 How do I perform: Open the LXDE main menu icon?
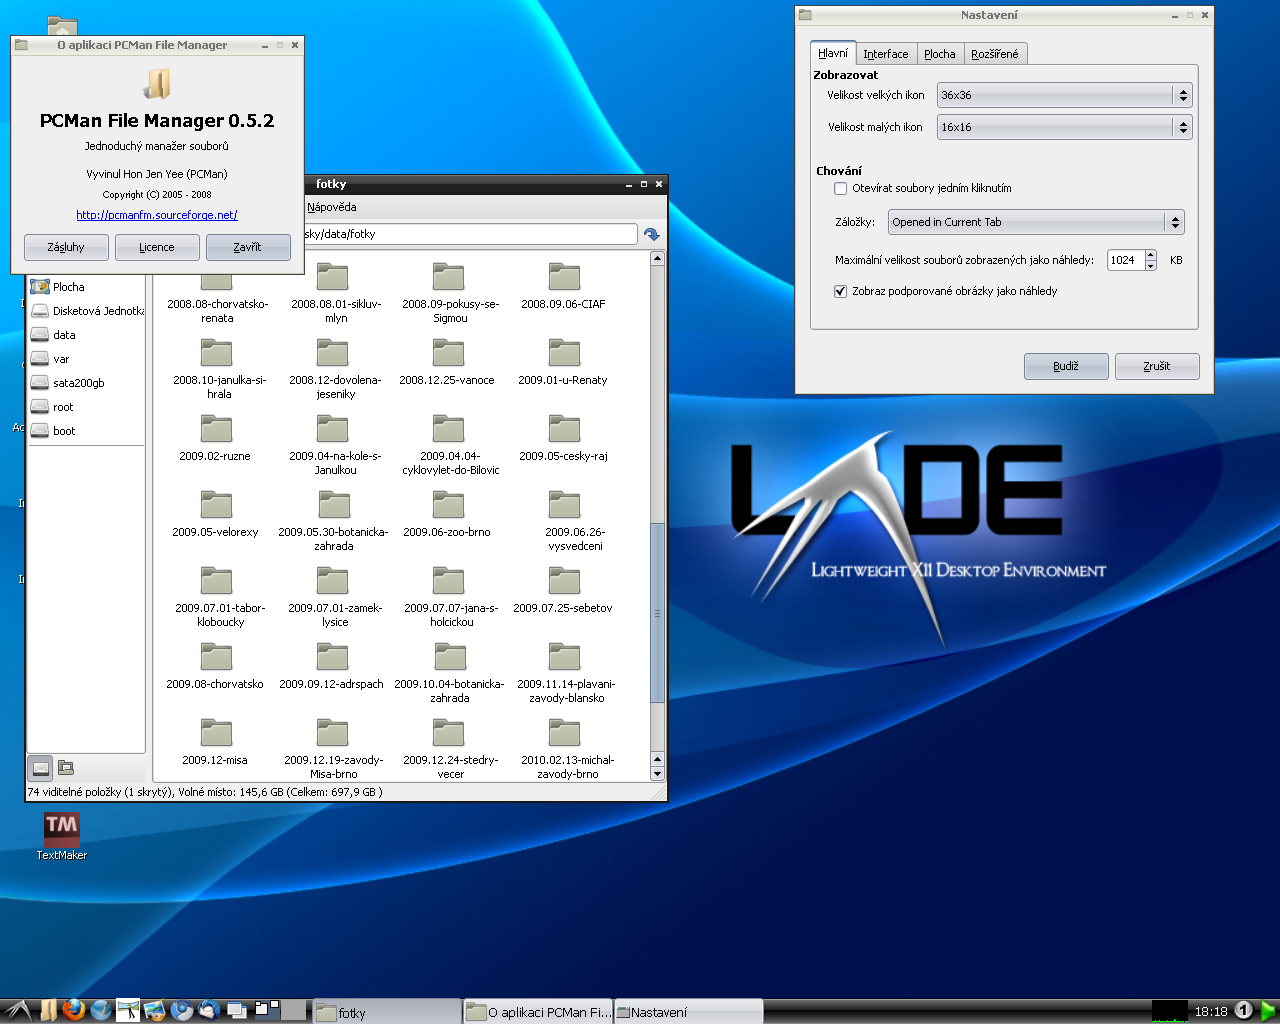coord(18,1011)
